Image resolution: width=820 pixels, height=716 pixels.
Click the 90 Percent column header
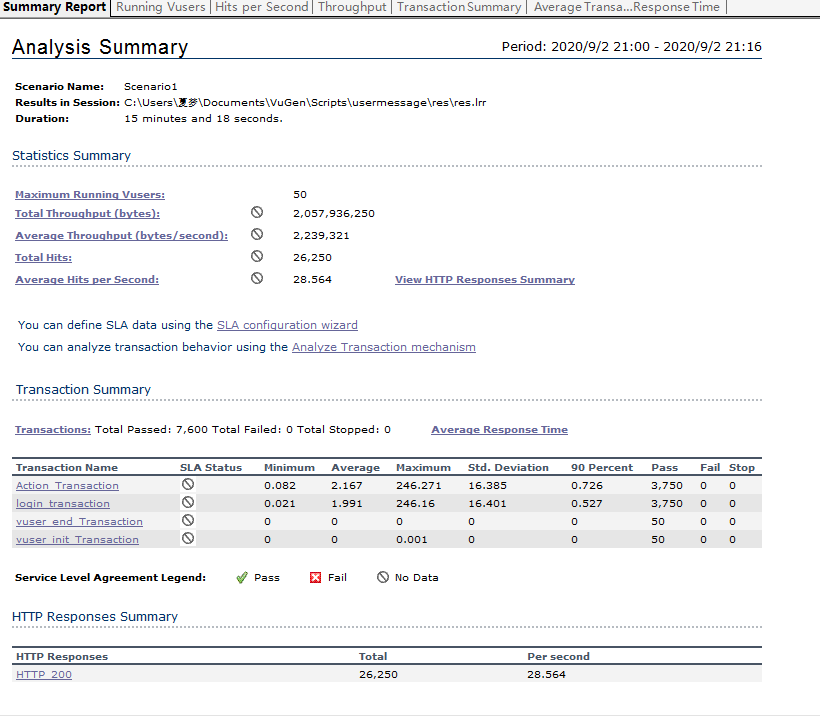602,468
